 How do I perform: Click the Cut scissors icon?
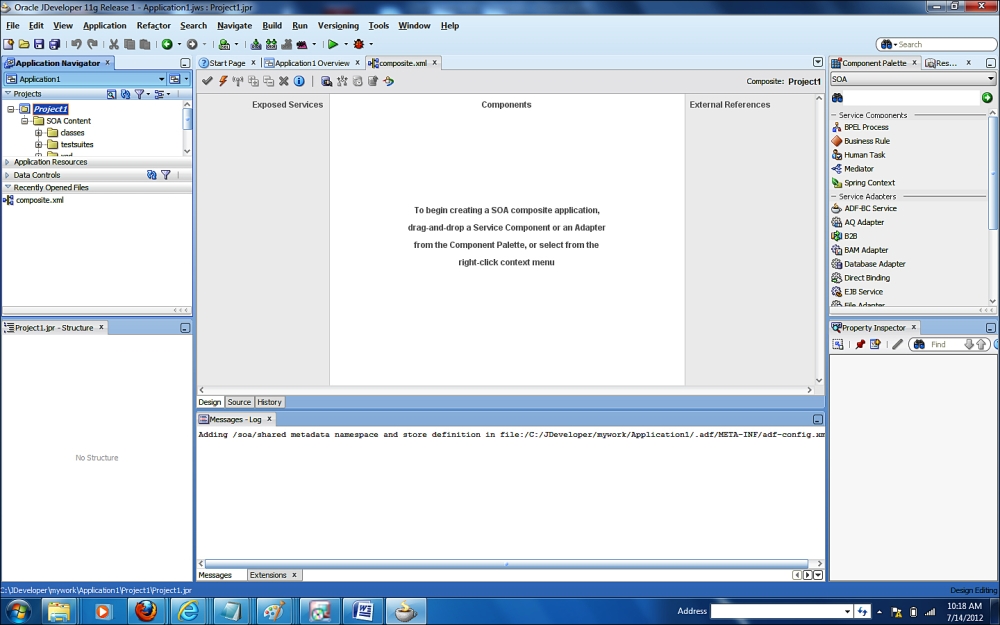tap(114, 44)
